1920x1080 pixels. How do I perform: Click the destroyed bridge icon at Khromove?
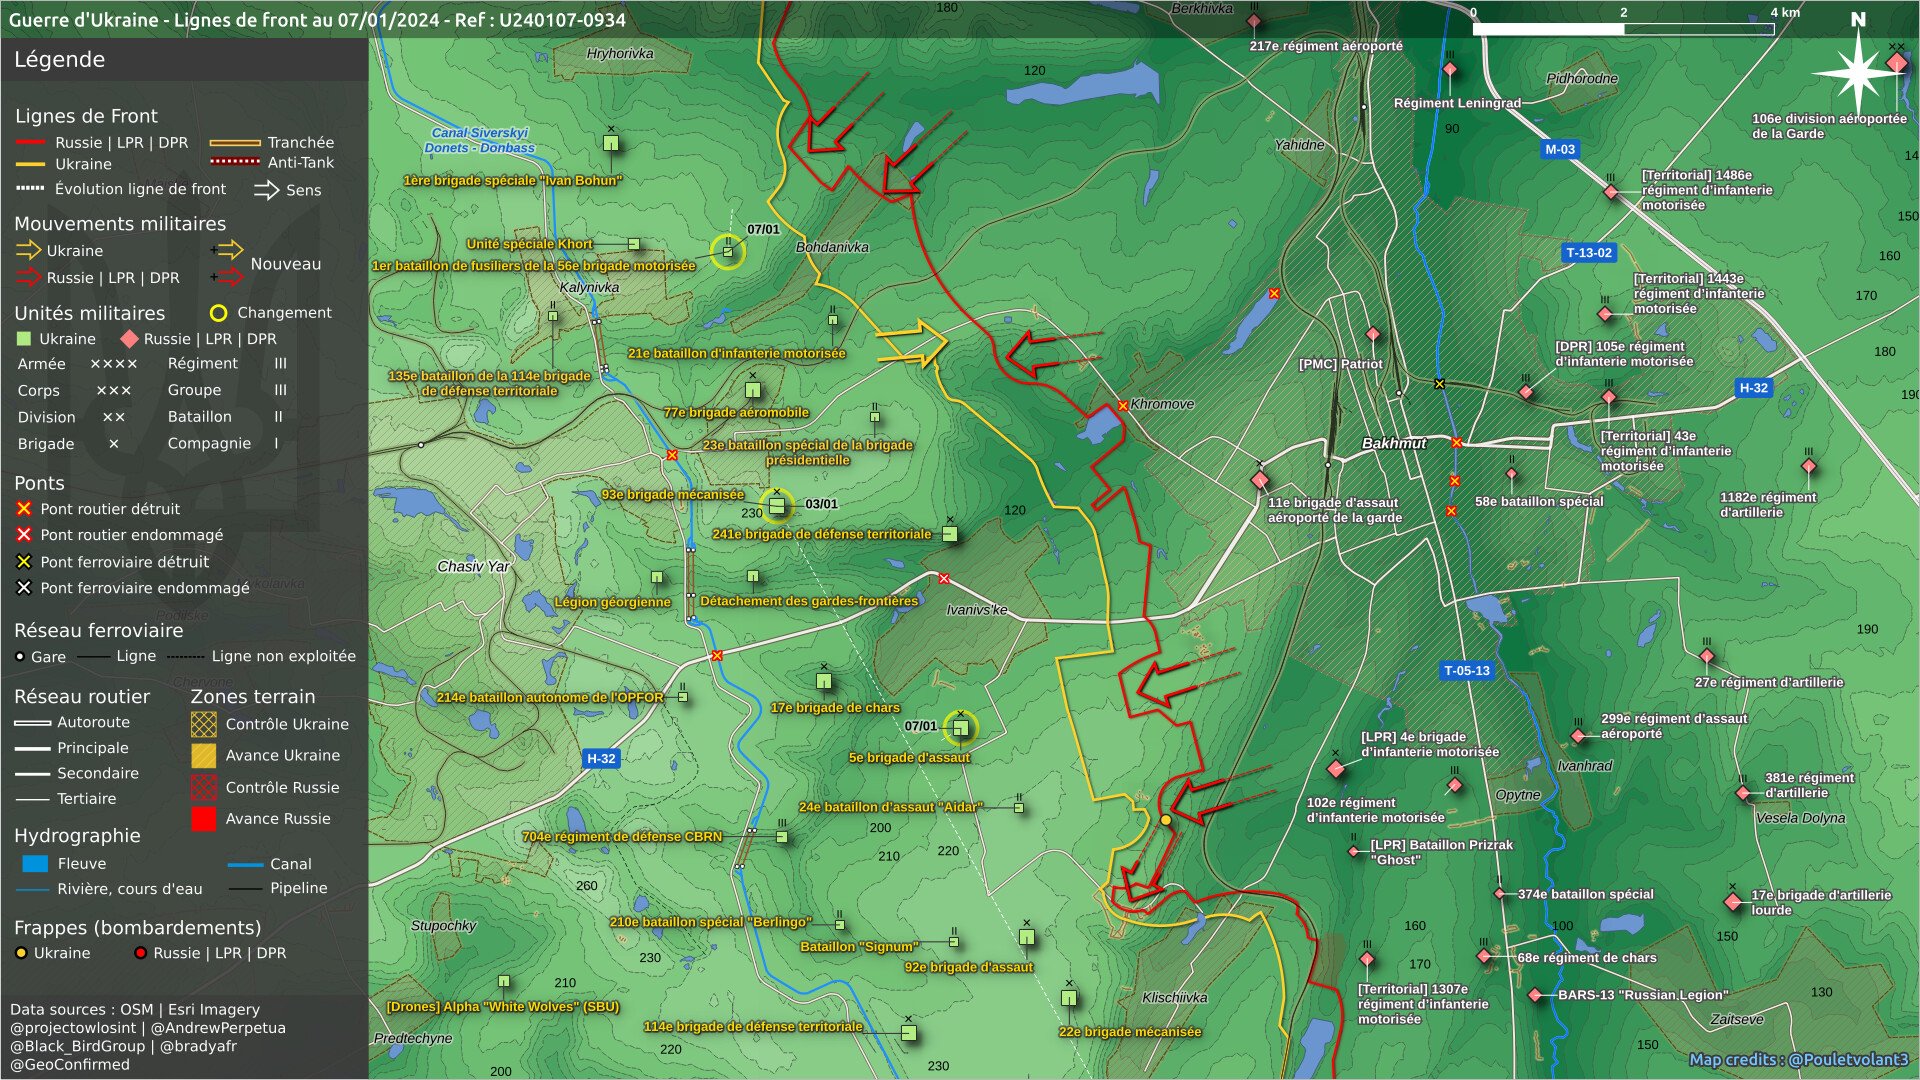(1123, 406)
